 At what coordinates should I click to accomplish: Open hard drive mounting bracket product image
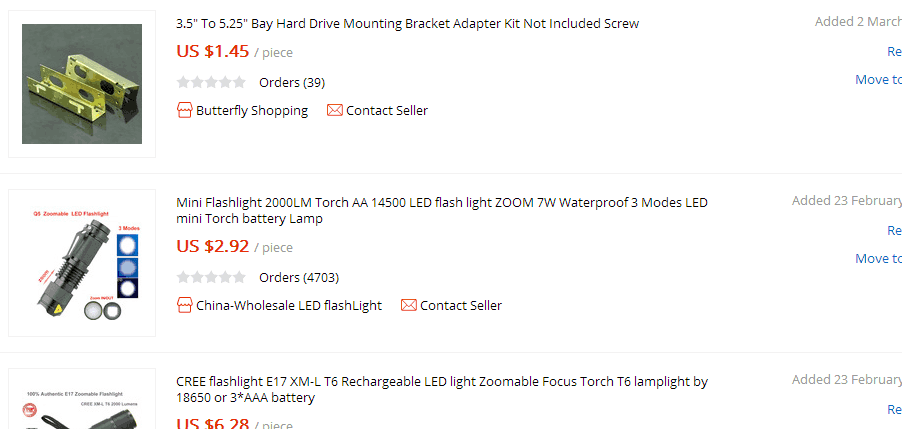coord(82,84)
